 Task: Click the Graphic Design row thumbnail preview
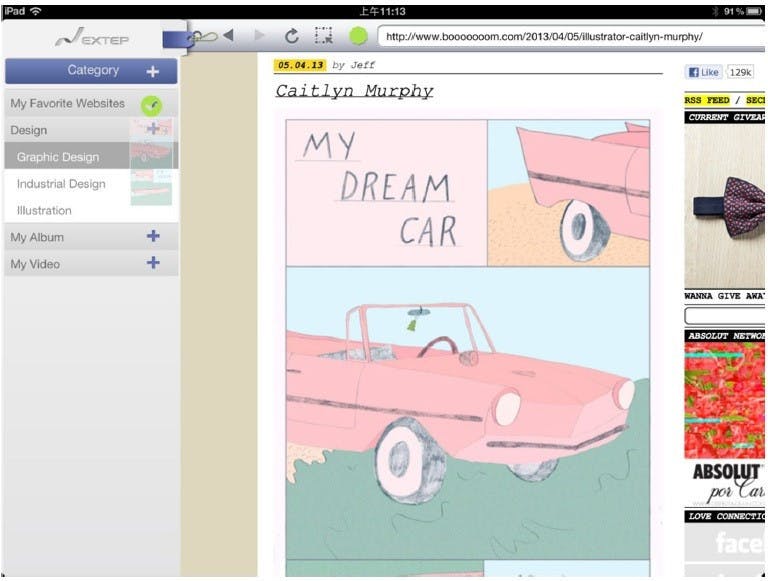click(x=151, y=156)
